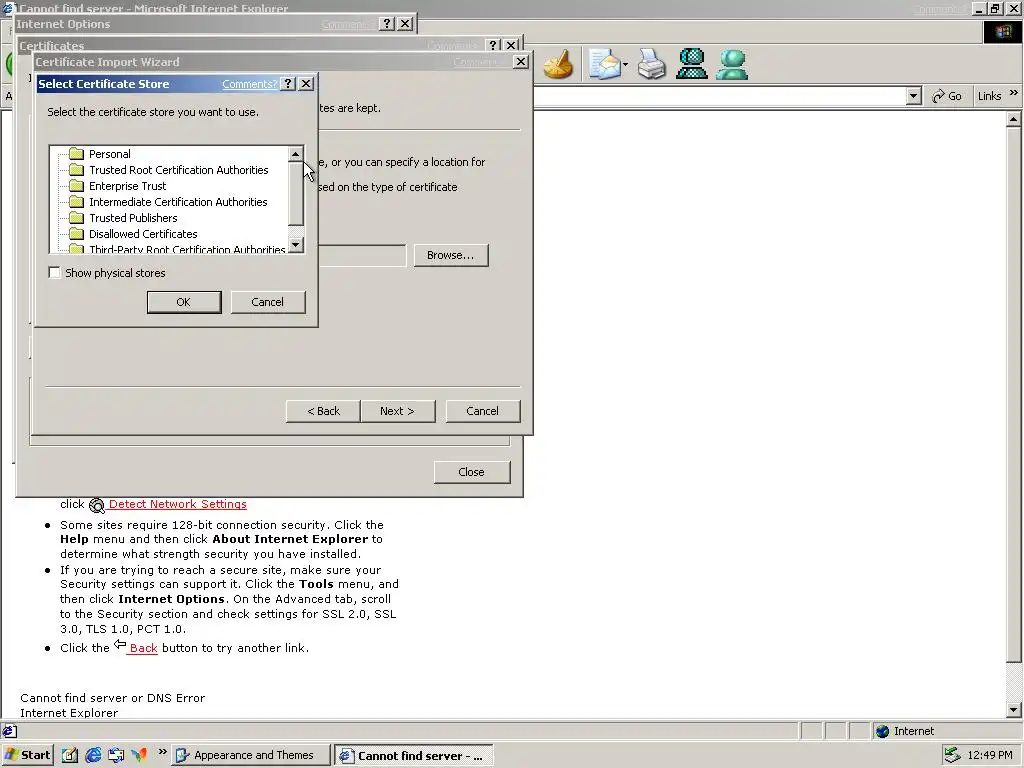Click the green Messenger buddy icon
The image size is (1024, 768).
click(732, 65)
